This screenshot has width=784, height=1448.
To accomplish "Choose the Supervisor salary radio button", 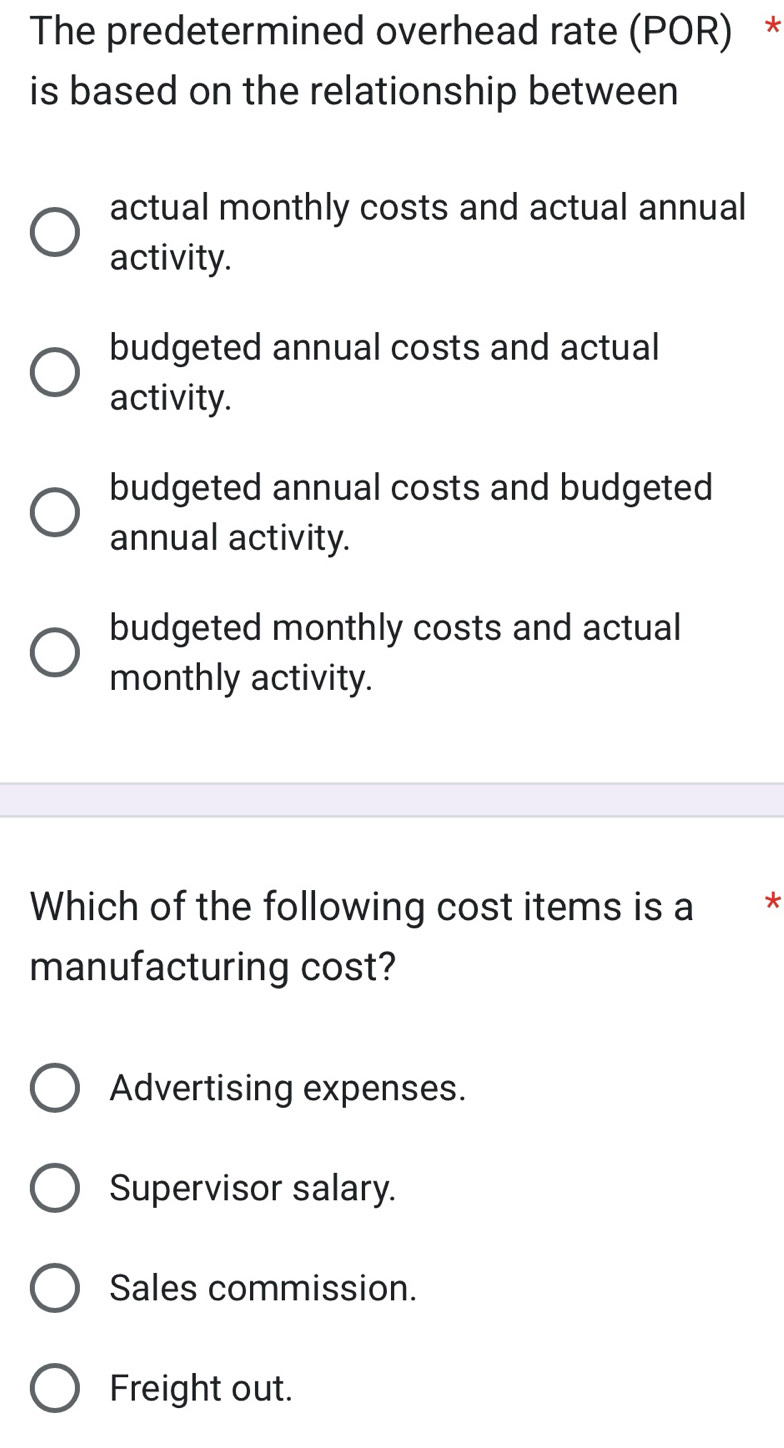I will coord(54,1188).
